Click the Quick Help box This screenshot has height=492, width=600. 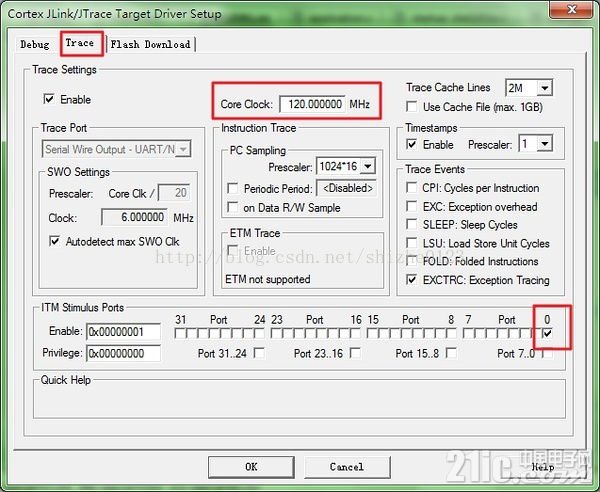[x=299, y=399]
